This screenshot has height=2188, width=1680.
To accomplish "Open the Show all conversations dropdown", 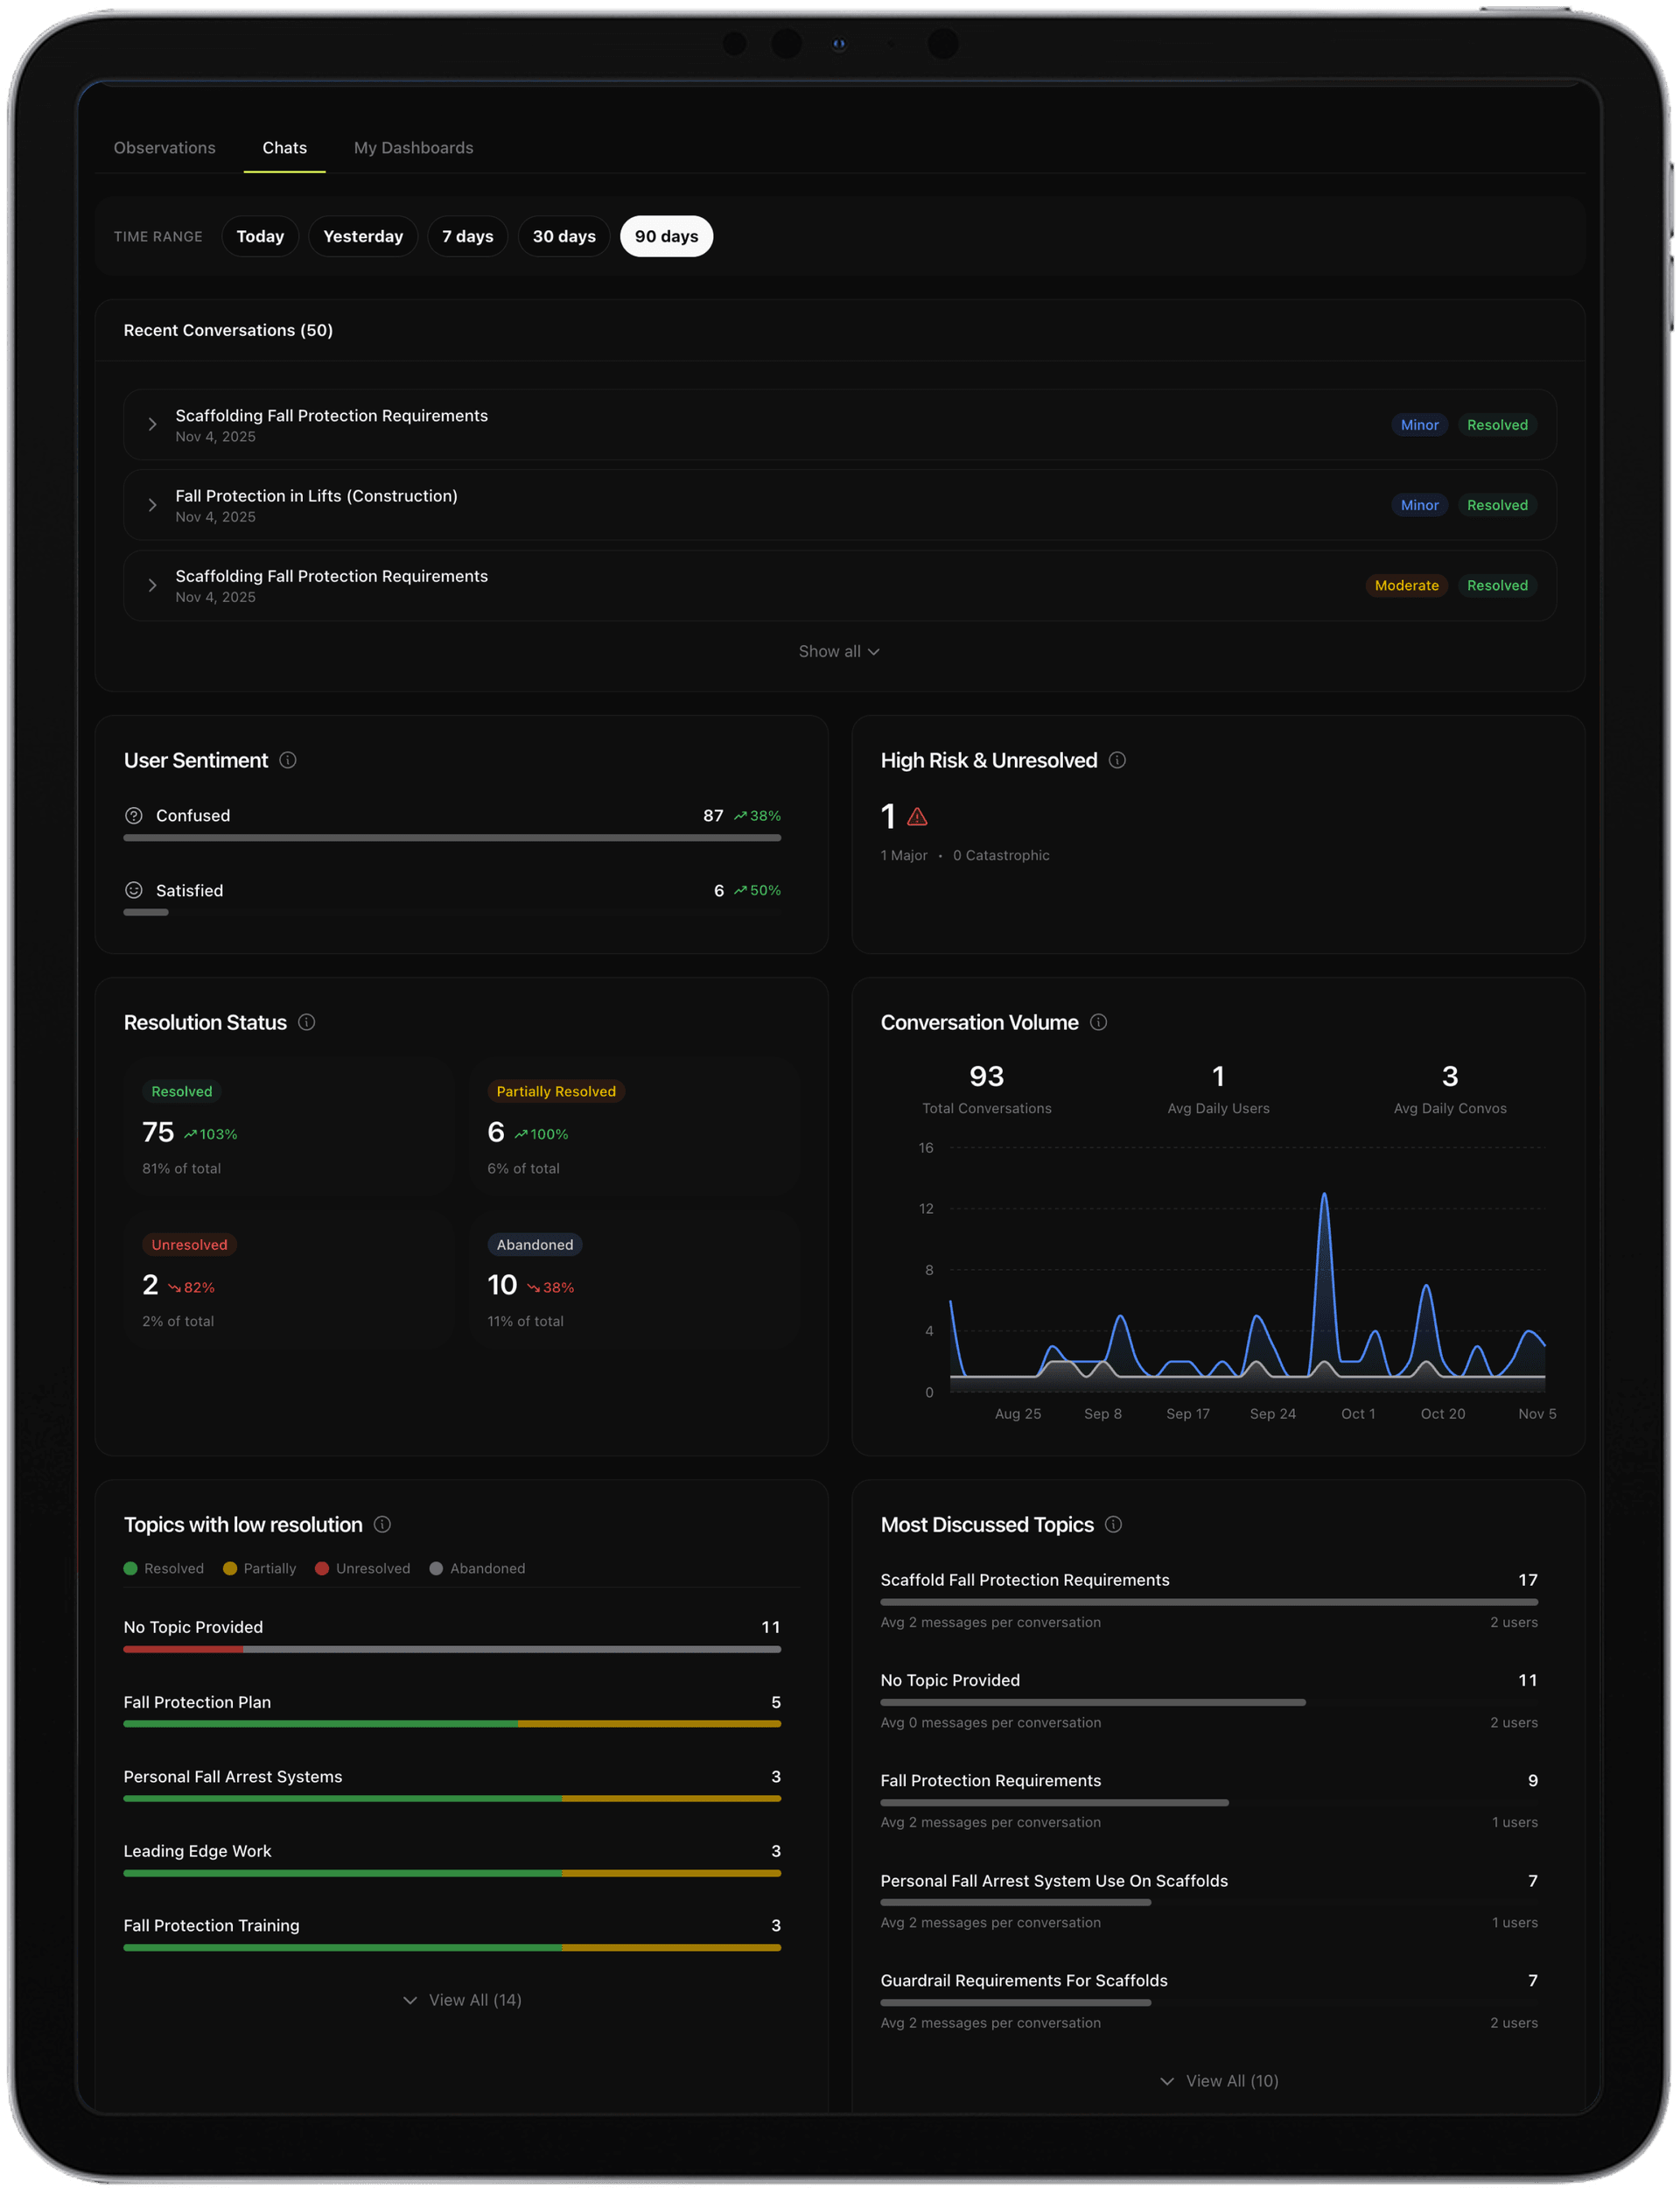I will pyautogui.click(x=839, y=651).
